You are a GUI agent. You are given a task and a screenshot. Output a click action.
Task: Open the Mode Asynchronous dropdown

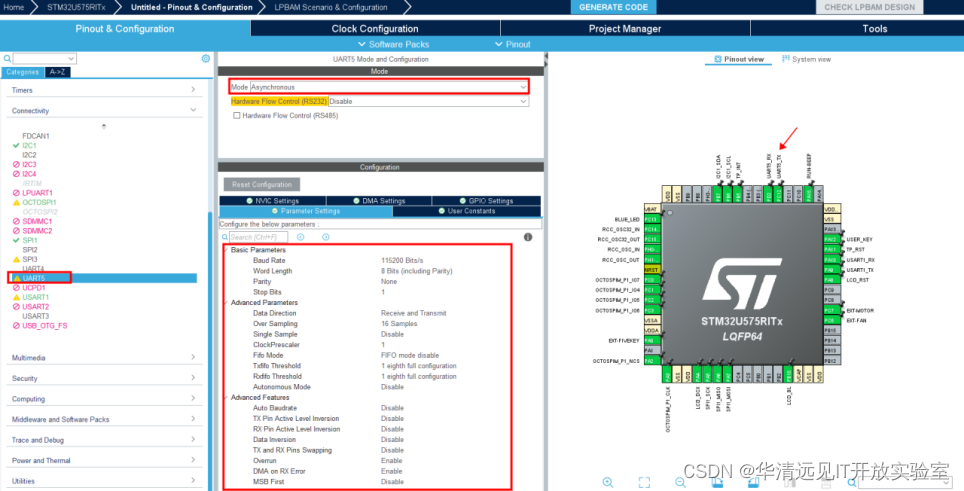click(389, 87)
